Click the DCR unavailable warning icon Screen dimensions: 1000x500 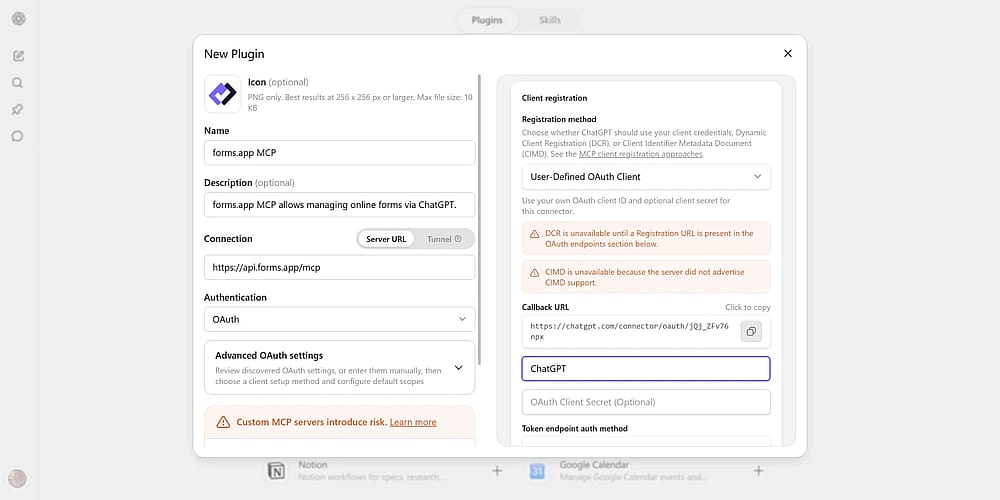(534, 233)
